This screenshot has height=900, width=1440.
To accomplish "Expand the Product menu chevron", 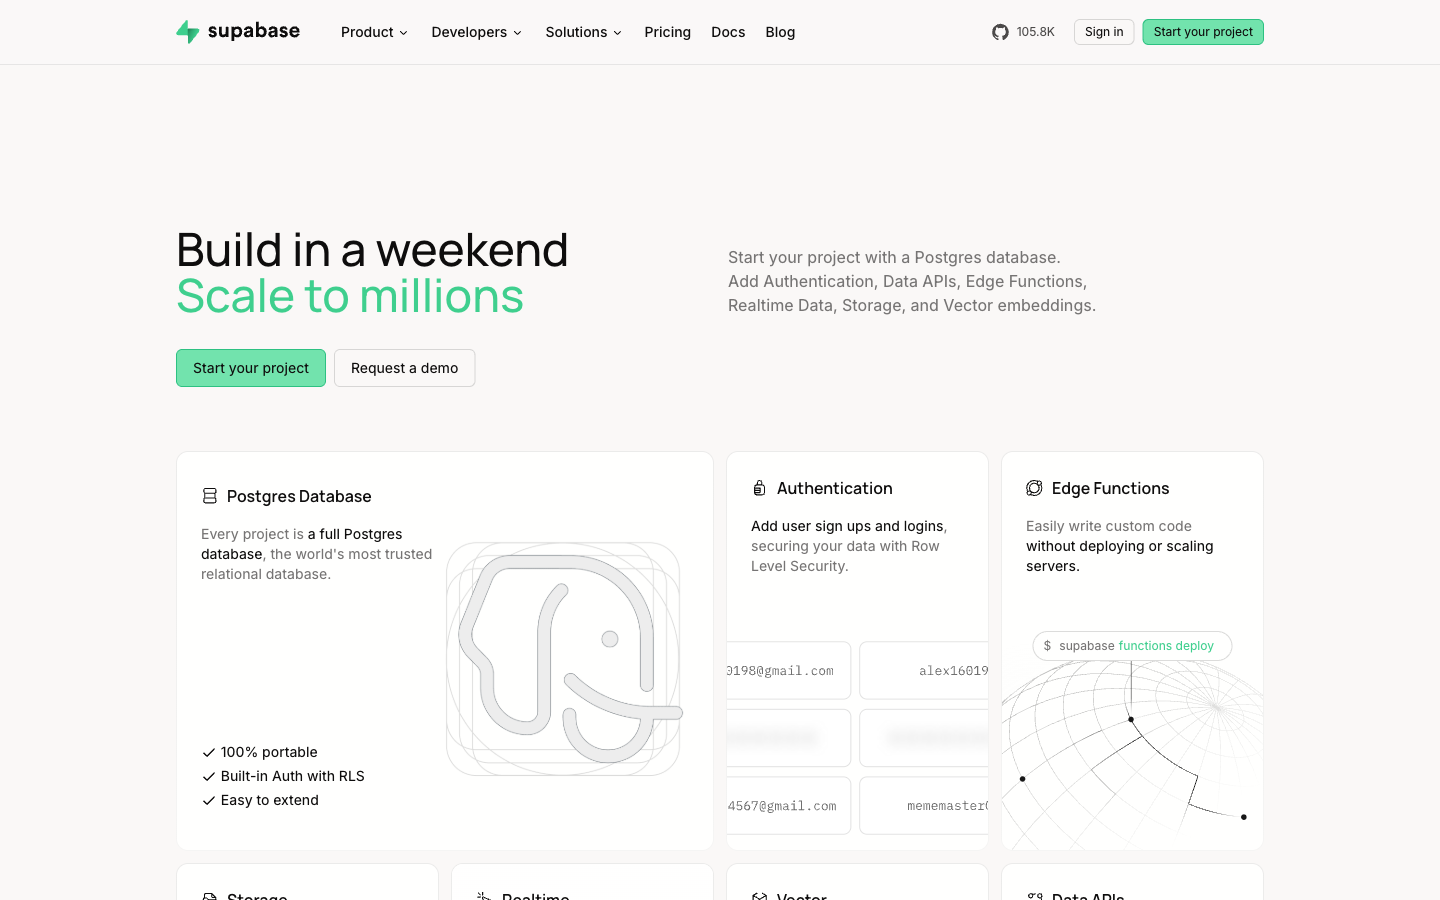I will [x=404, y=33].
